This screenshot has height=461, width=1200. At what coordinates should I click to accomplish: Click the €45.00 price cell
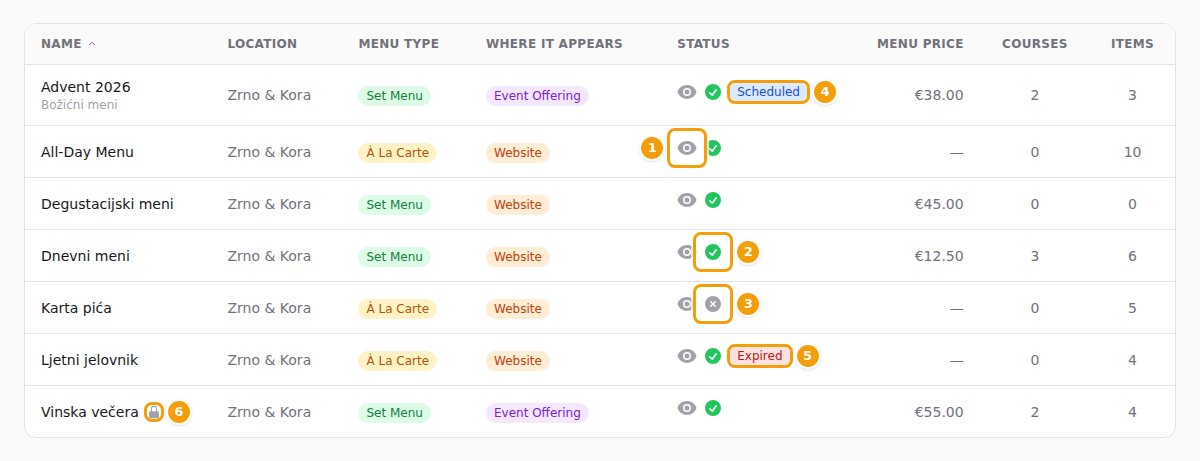(939, 205)
